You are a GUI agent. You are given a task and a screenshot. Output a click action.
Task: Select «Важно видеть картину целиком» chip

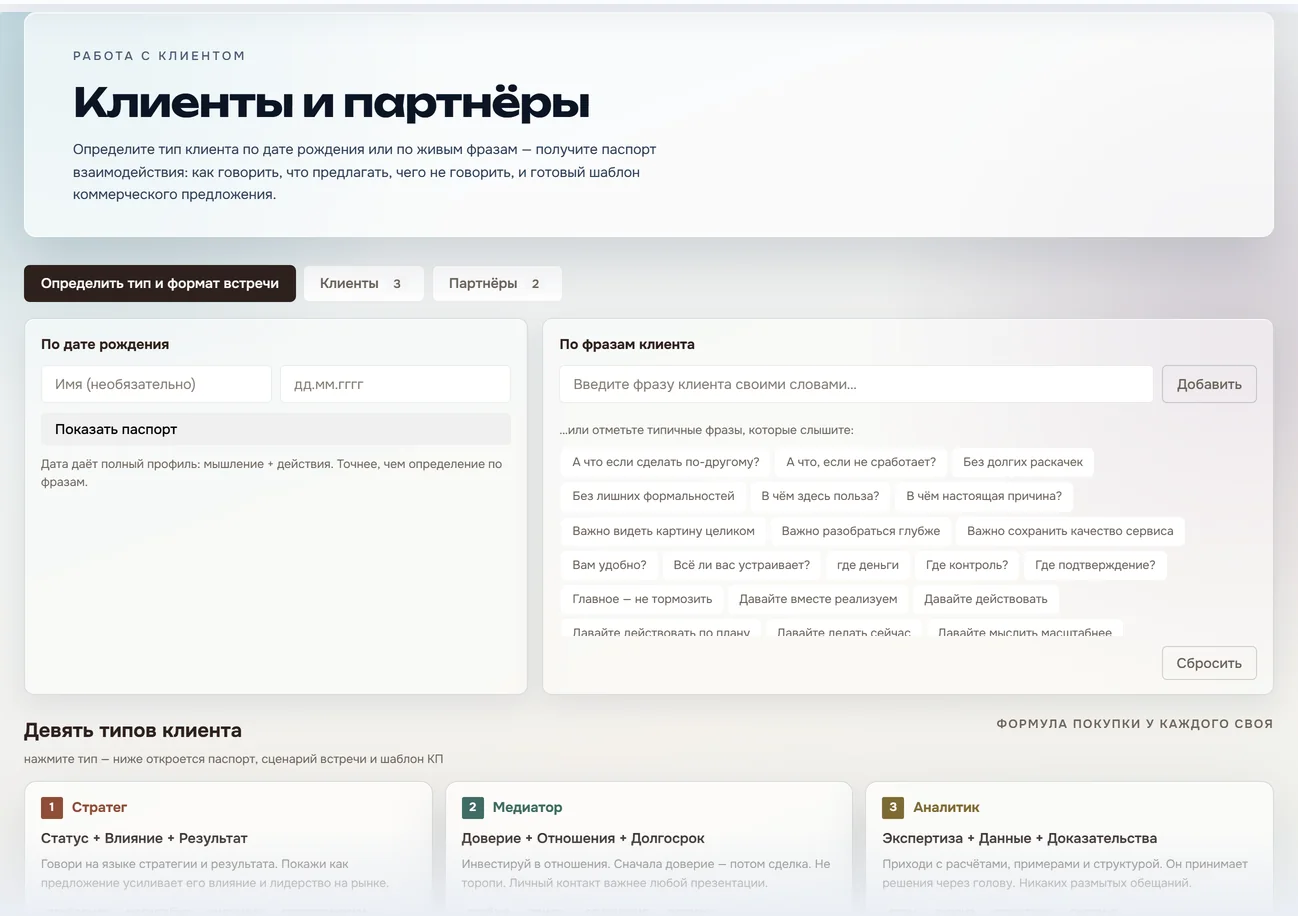point(663,531)
